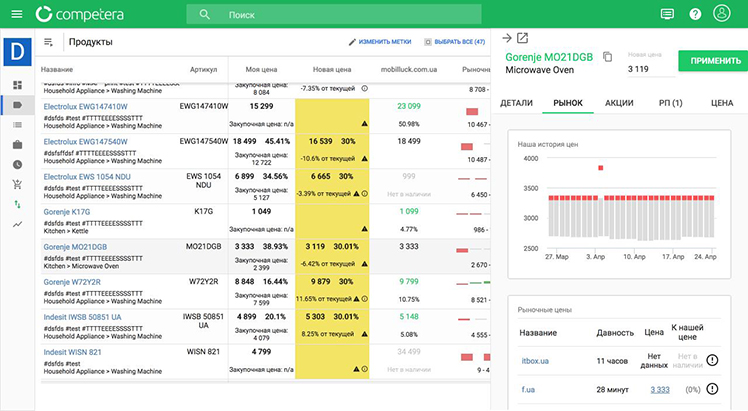Viewport: 748px width, 411px height.
Task: Click the search magnifier icon
Action: [x=205, y=14]
